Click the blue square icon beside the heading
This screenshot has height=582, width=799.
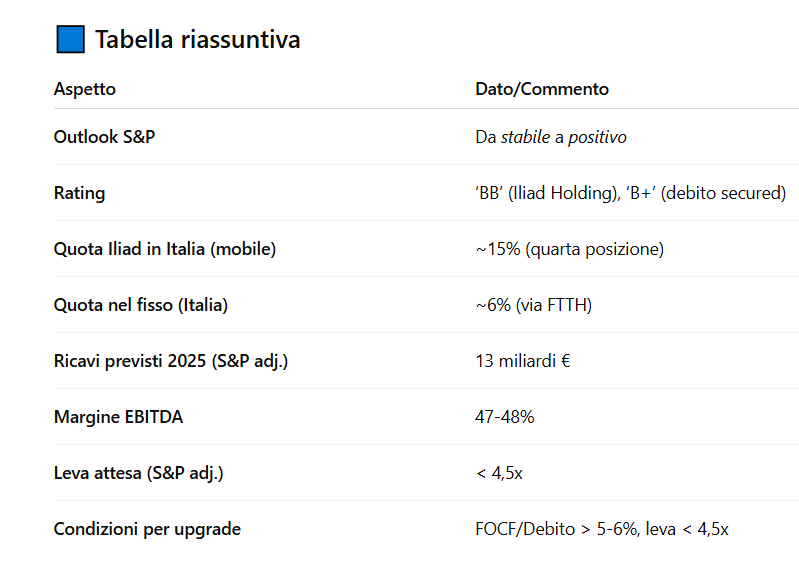pos(70,39)
